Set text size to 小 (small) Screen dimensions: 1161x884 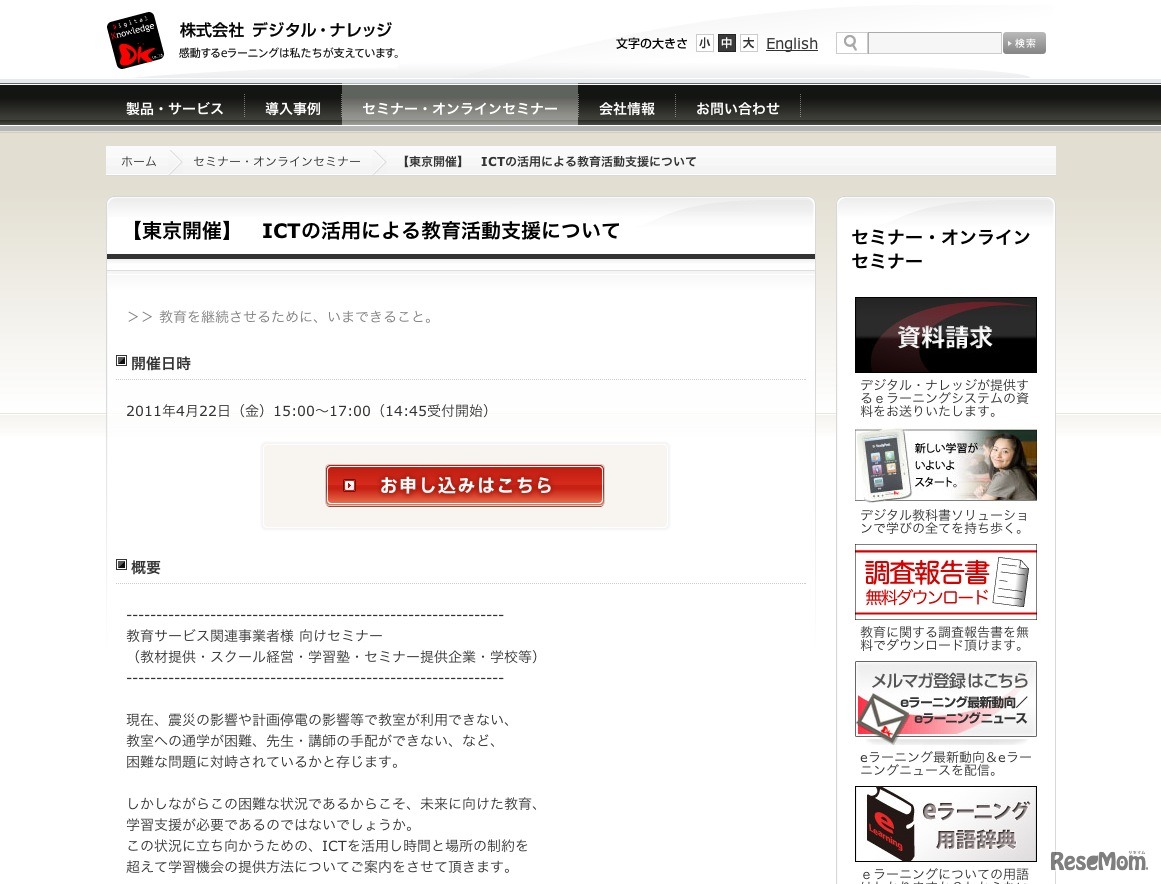pyautogui.click(x=705, y=43)
